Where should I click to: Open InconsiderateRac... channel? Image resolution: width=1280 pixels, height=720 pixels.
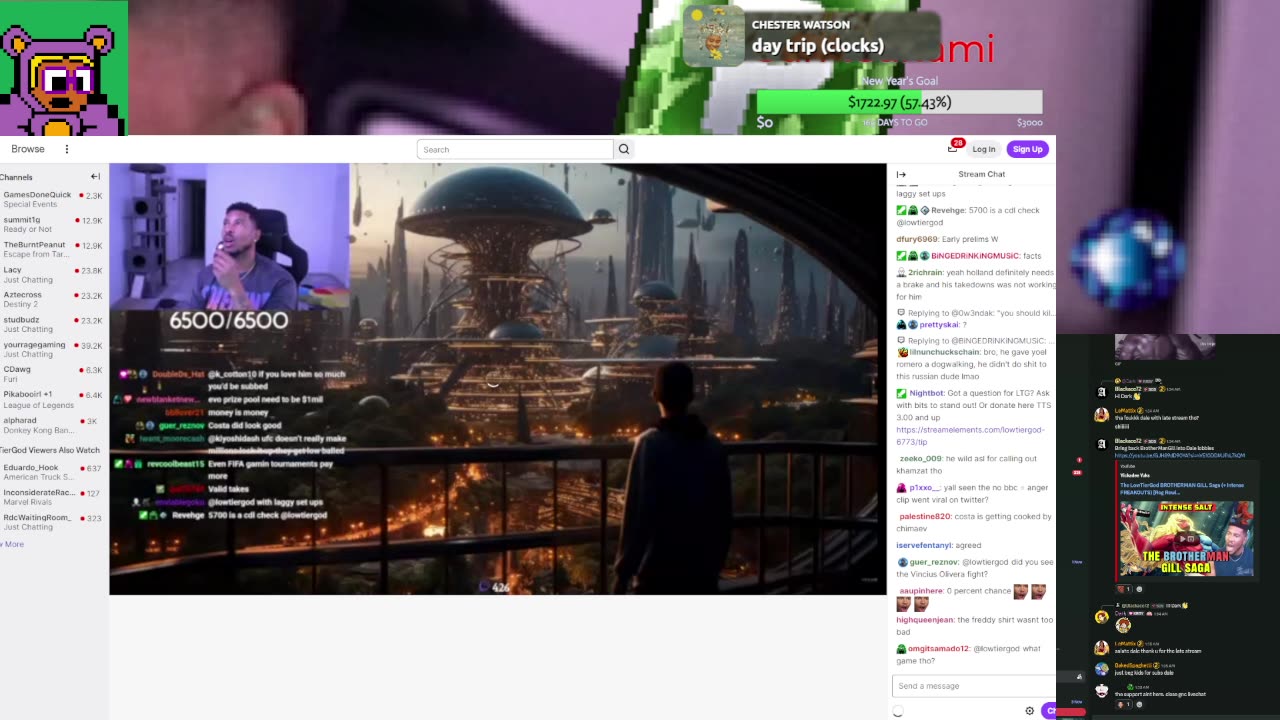click(52, 497)
